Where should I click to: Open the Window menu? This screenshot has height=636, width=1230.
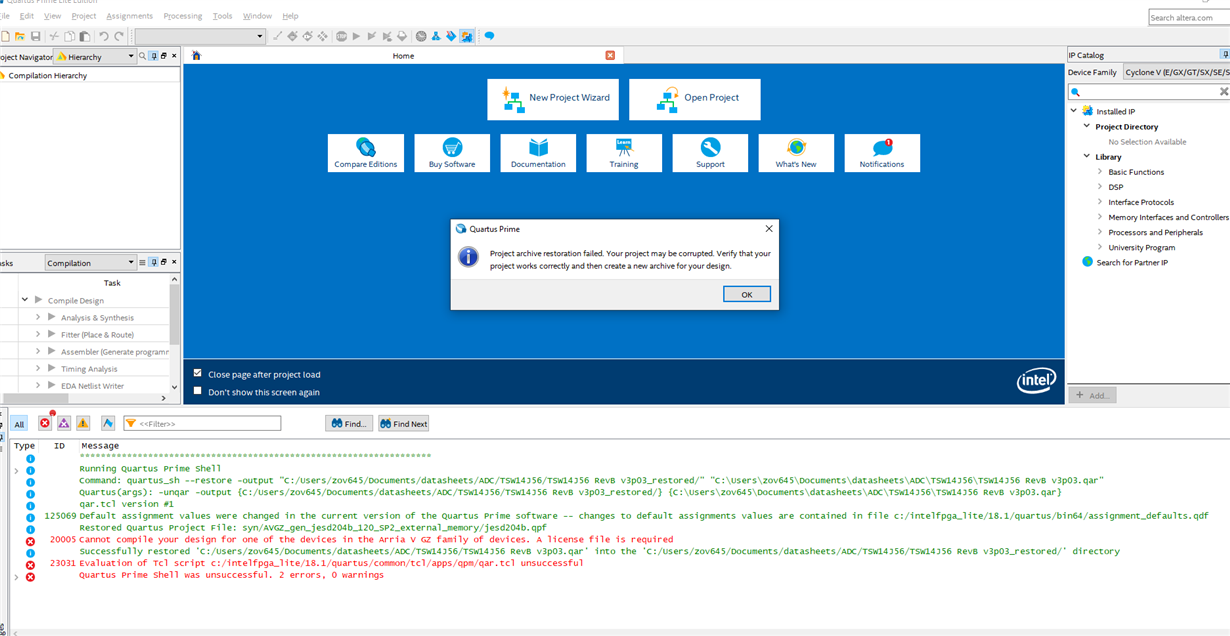(x=257, y=16)
